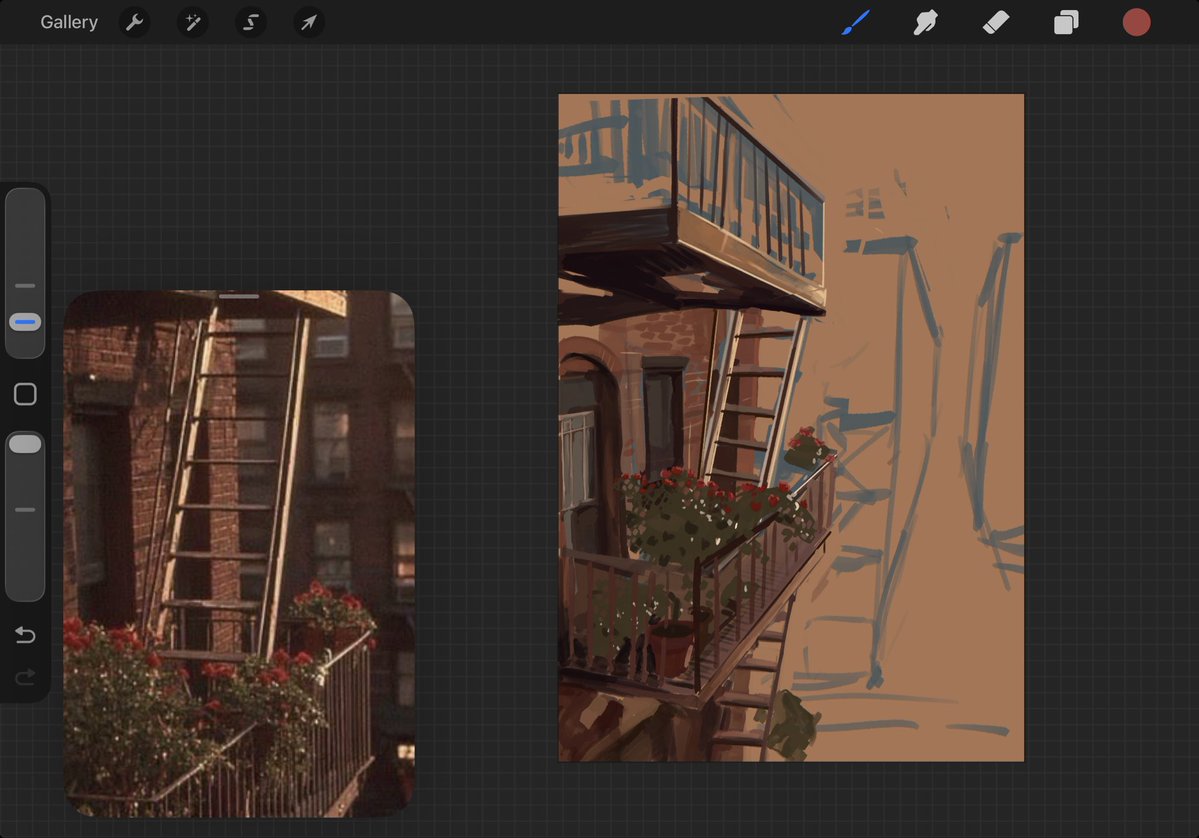
Task: Click the reference photo window
Action: pyautogui.click(x=239, y=554)
